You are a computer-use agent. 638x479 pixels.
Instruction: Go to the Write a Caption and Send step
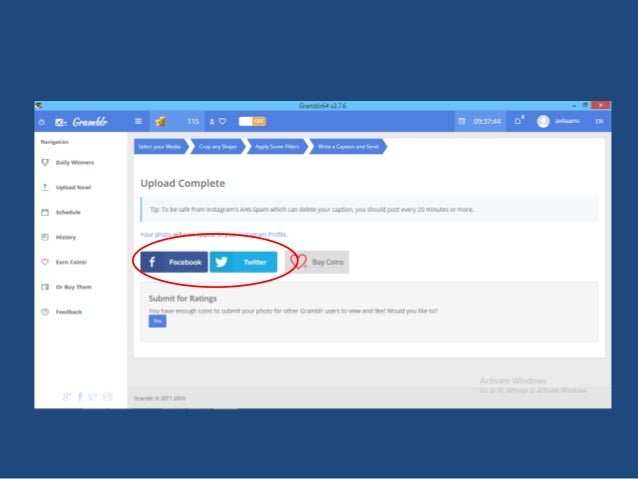(x=348, y=147)
